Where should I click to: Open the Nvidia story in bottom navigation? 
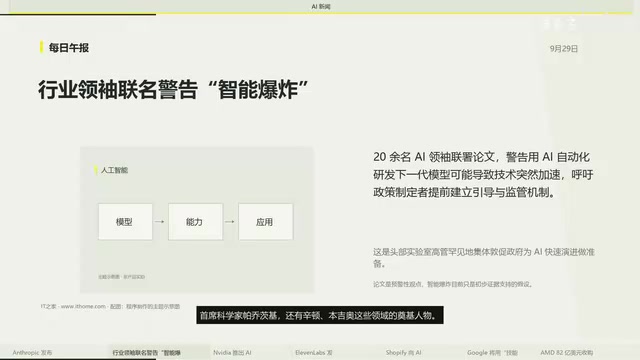coord(232,353)
